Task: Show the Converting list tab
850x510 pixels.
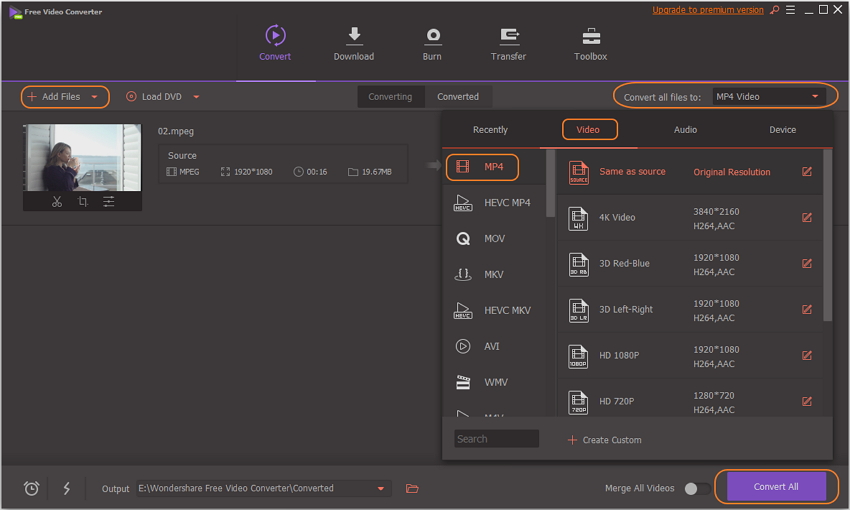Action: pyautogui.click(x=390, y=96)
